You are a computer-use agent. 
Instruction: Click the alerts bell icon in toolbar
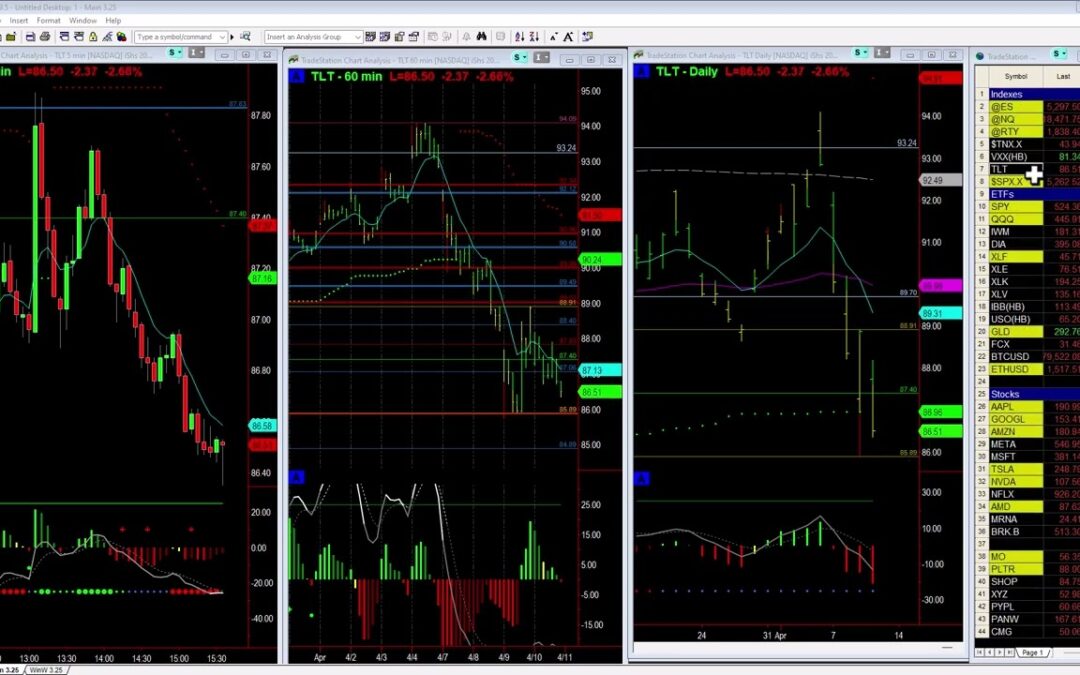click(x=467, y=37)
